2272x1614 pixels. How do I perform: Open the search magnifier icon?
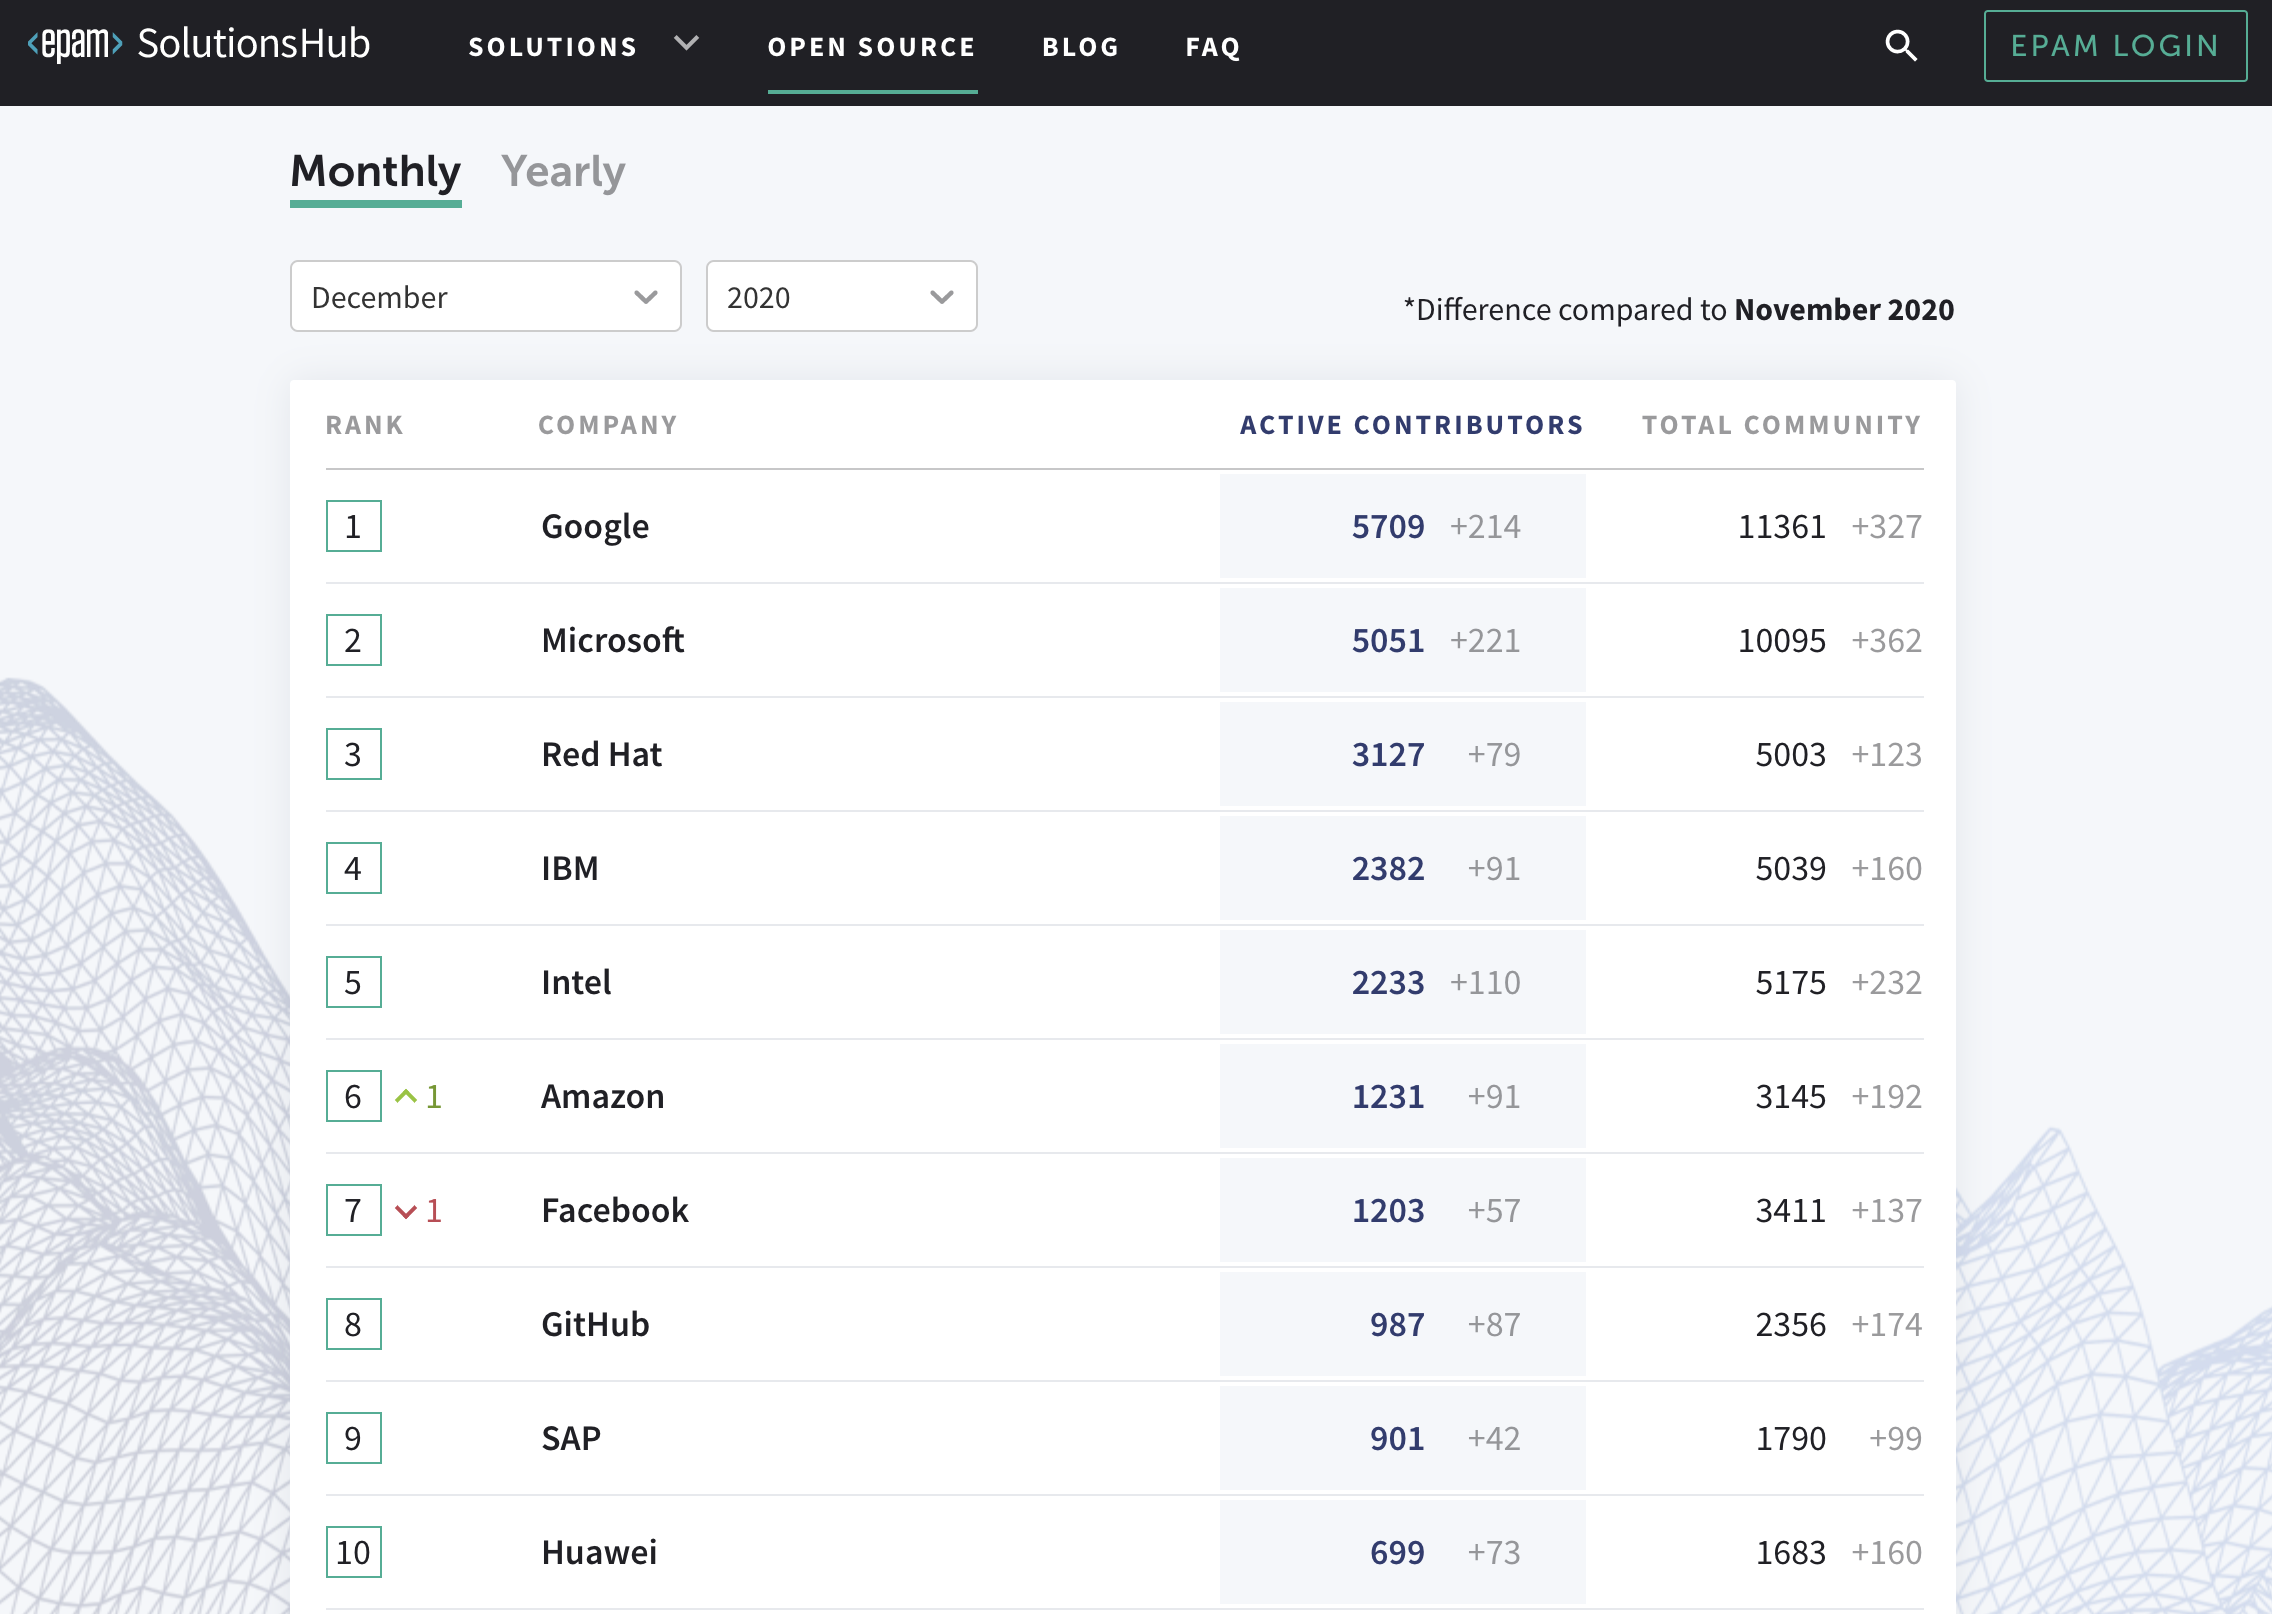(x=1900, y=45)
